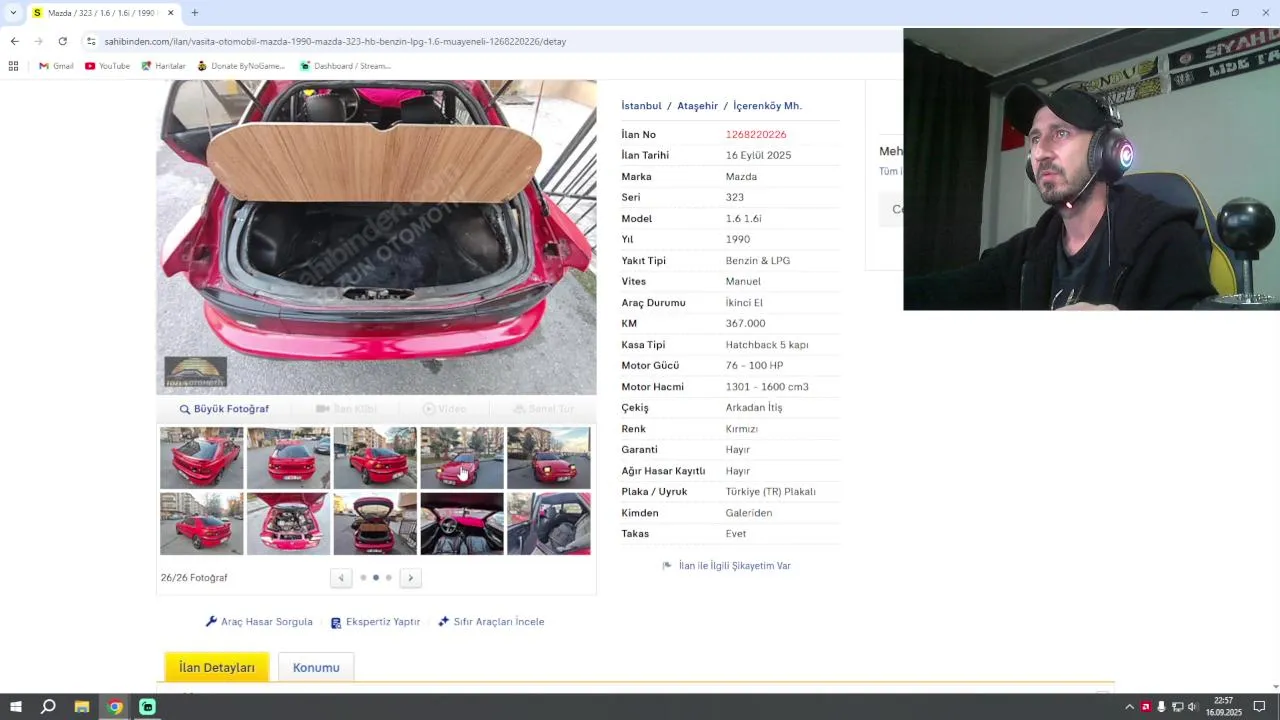Click the microphone tray icon

click(x=1161, y=707)
